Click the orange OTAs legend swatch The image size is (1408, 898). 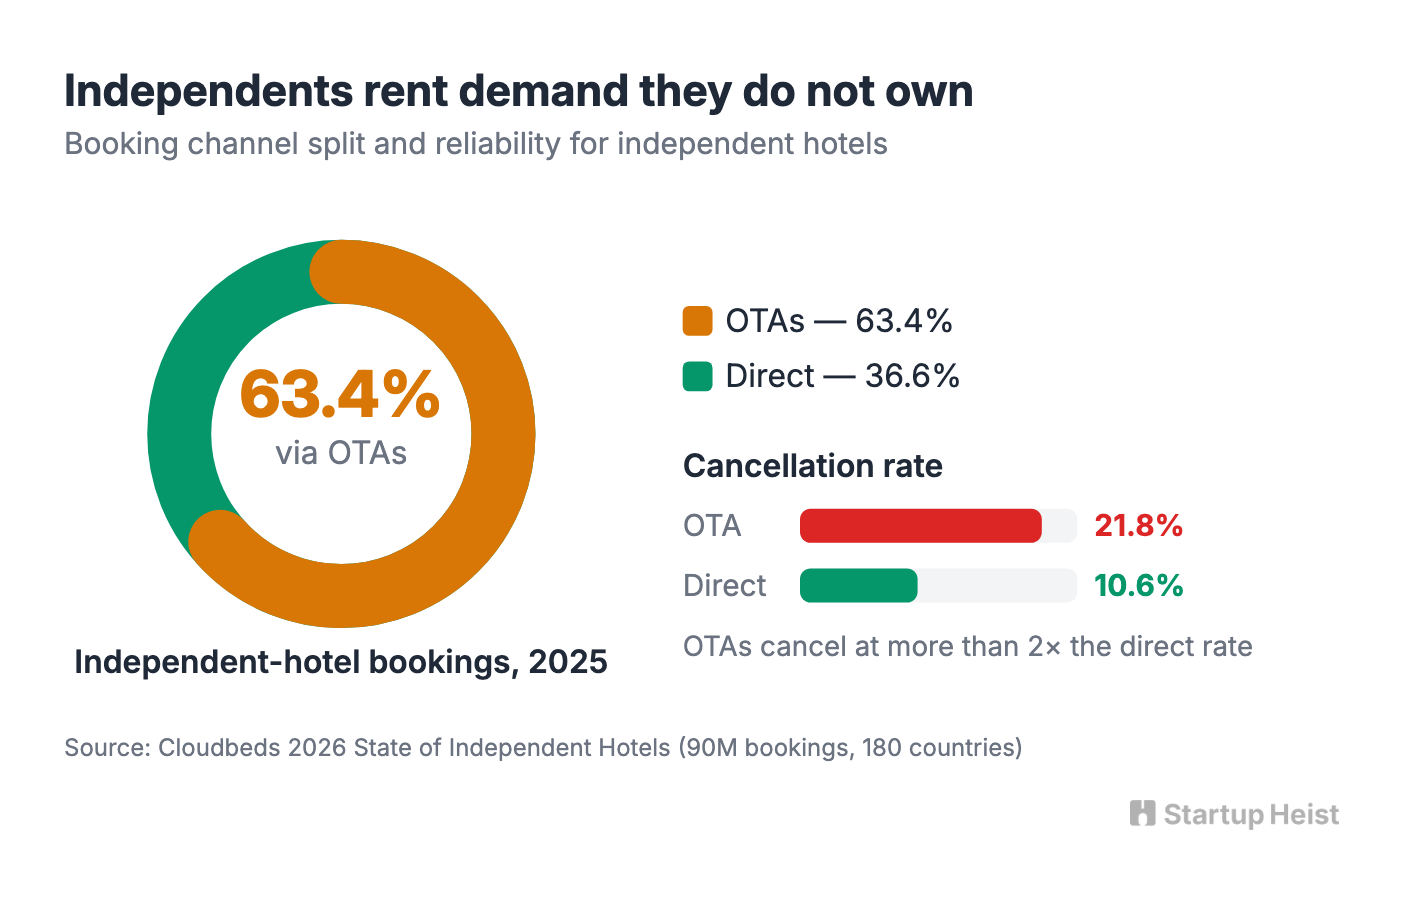[x=697, y=321]
